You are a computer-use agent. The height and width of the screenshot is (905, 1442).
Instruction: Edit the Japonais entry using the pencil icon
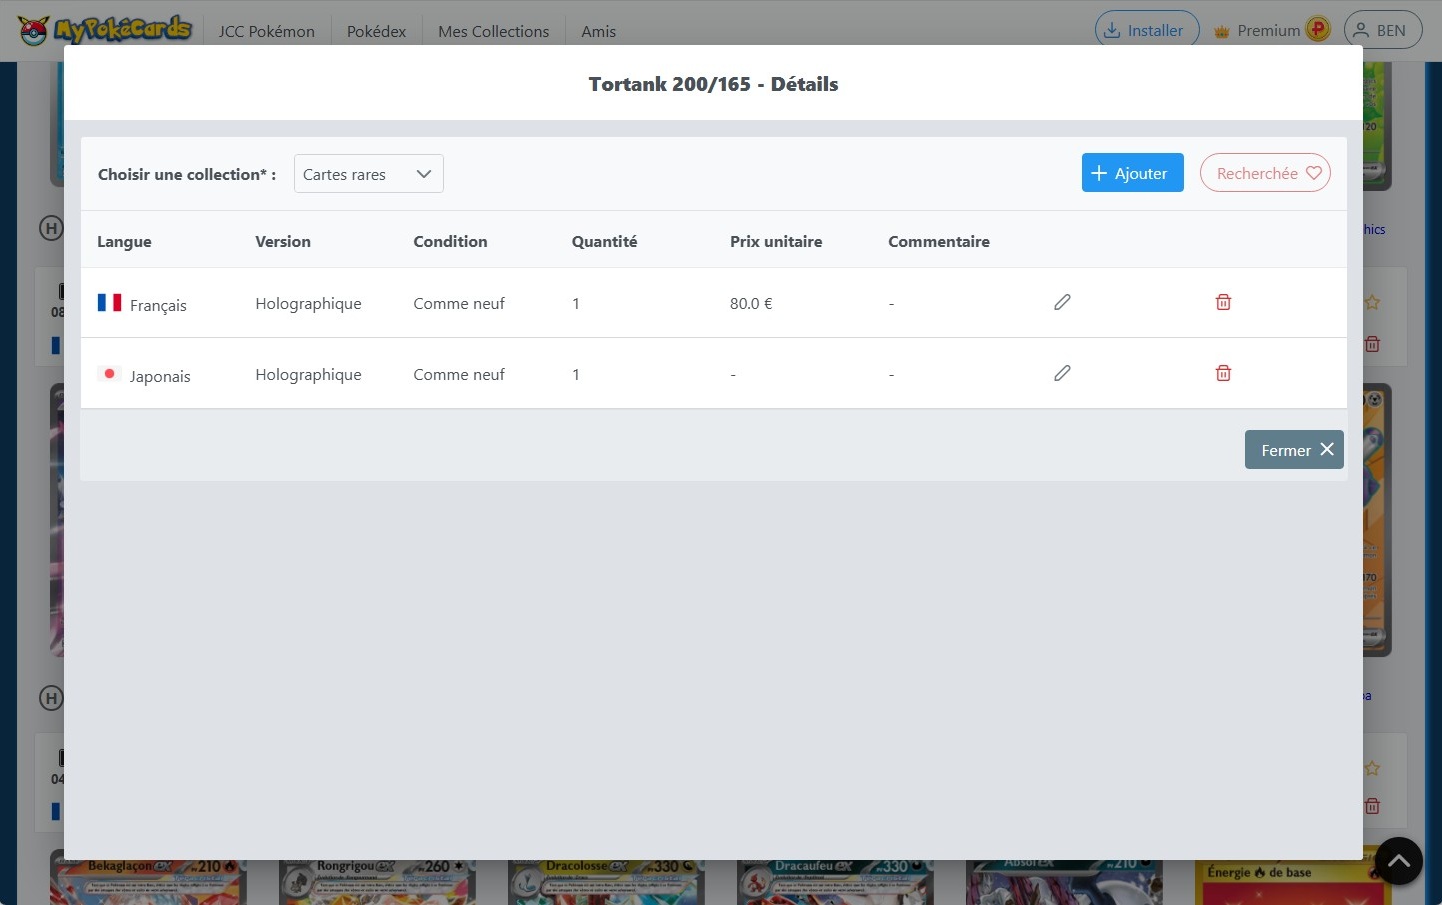(x=1062, y=373)
